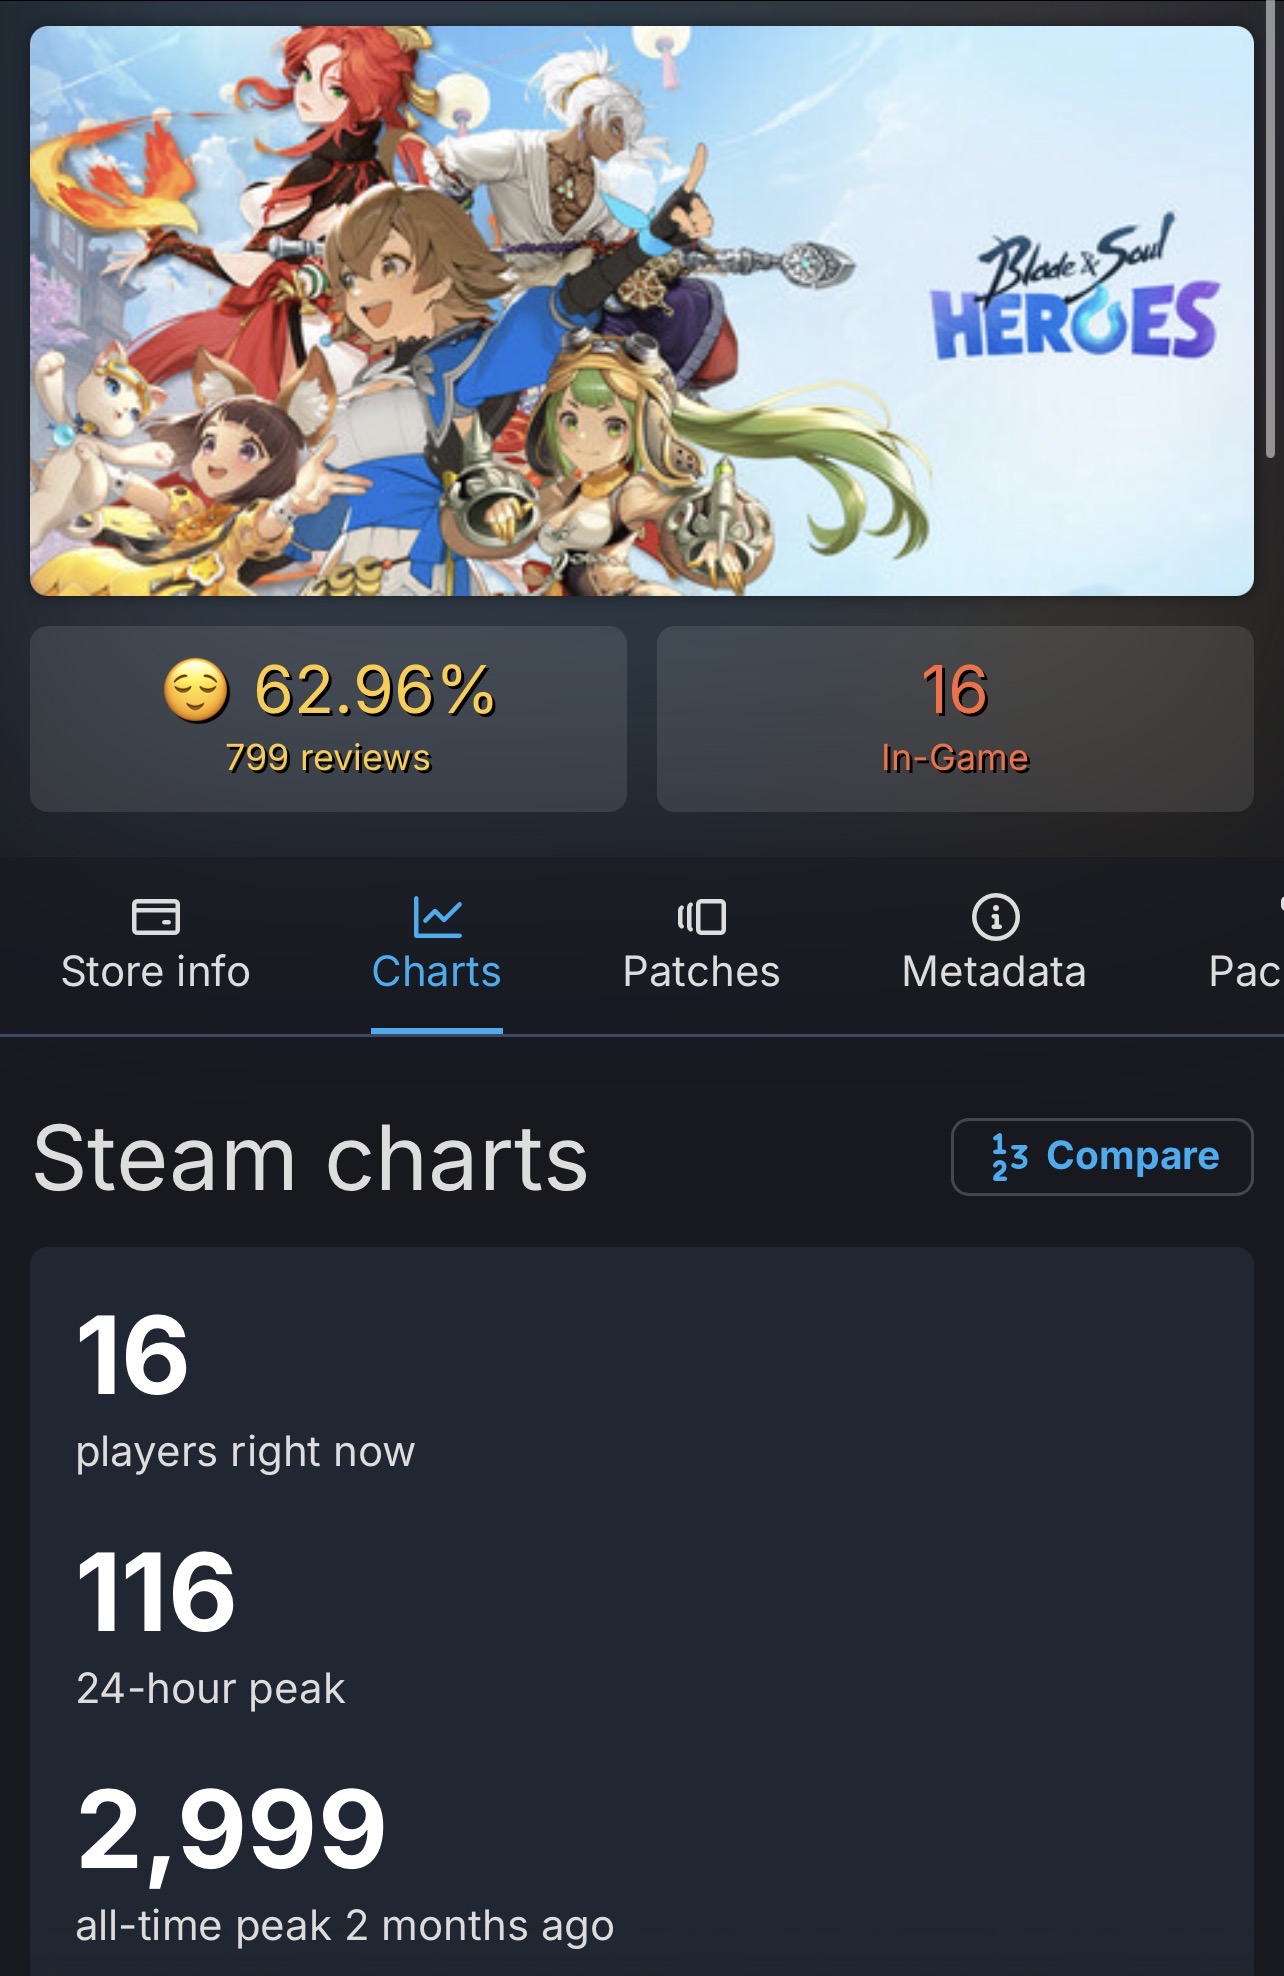Open the Patches tab

pyautogui.click(x=701, y=970)
